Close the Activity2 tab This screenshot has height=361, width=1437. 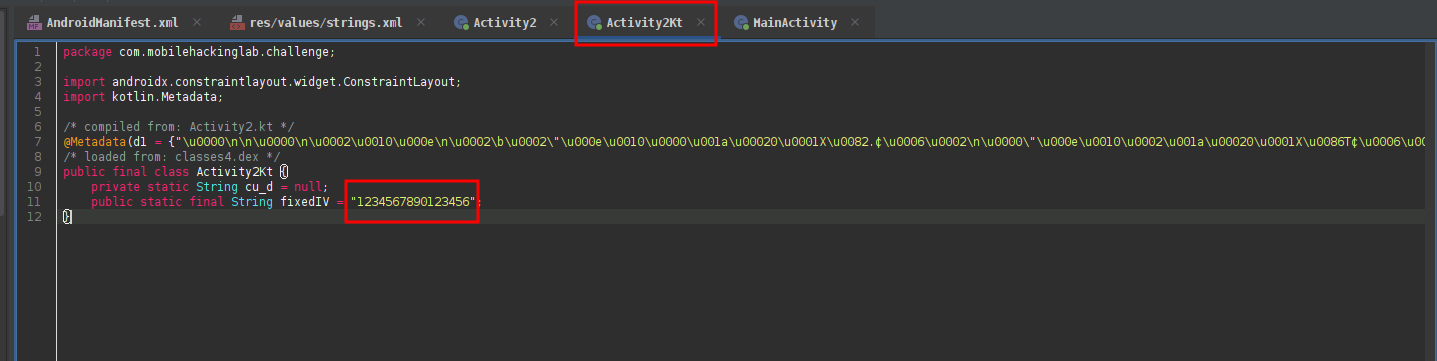555,22
